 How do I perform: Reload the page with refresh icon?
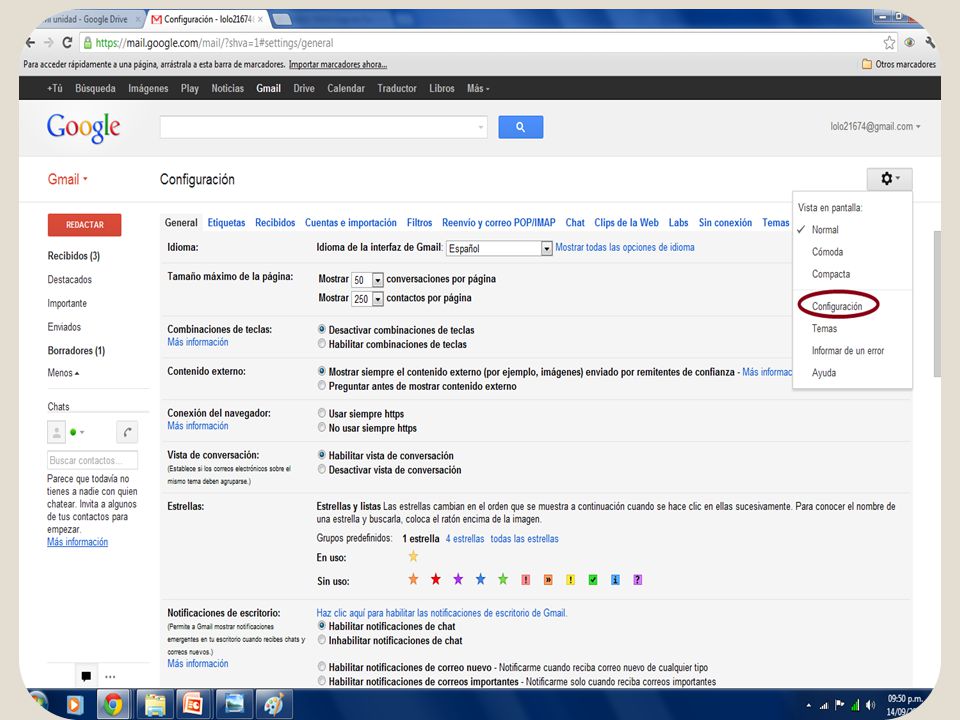[67, 43]
